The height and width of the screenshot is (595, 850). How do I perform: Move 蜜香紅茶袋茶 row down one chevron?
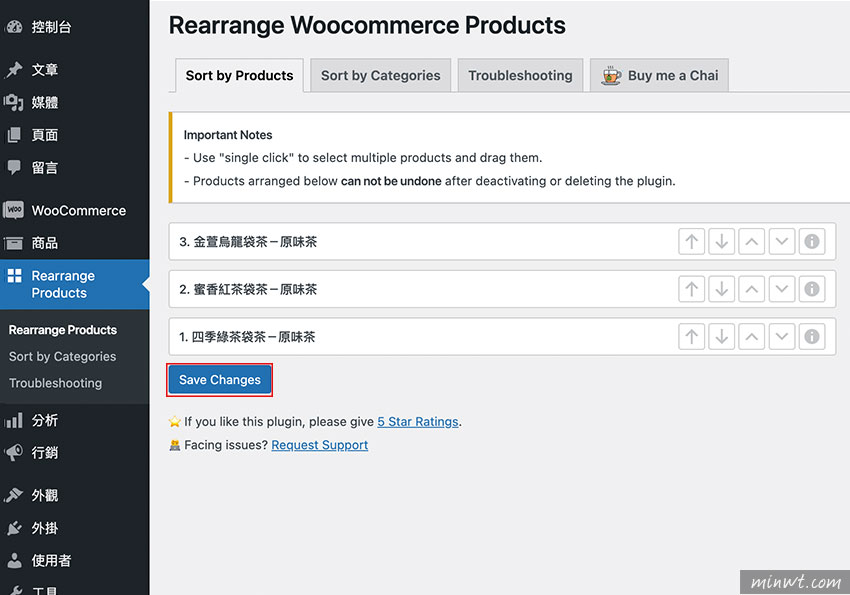tap(782, 289)
